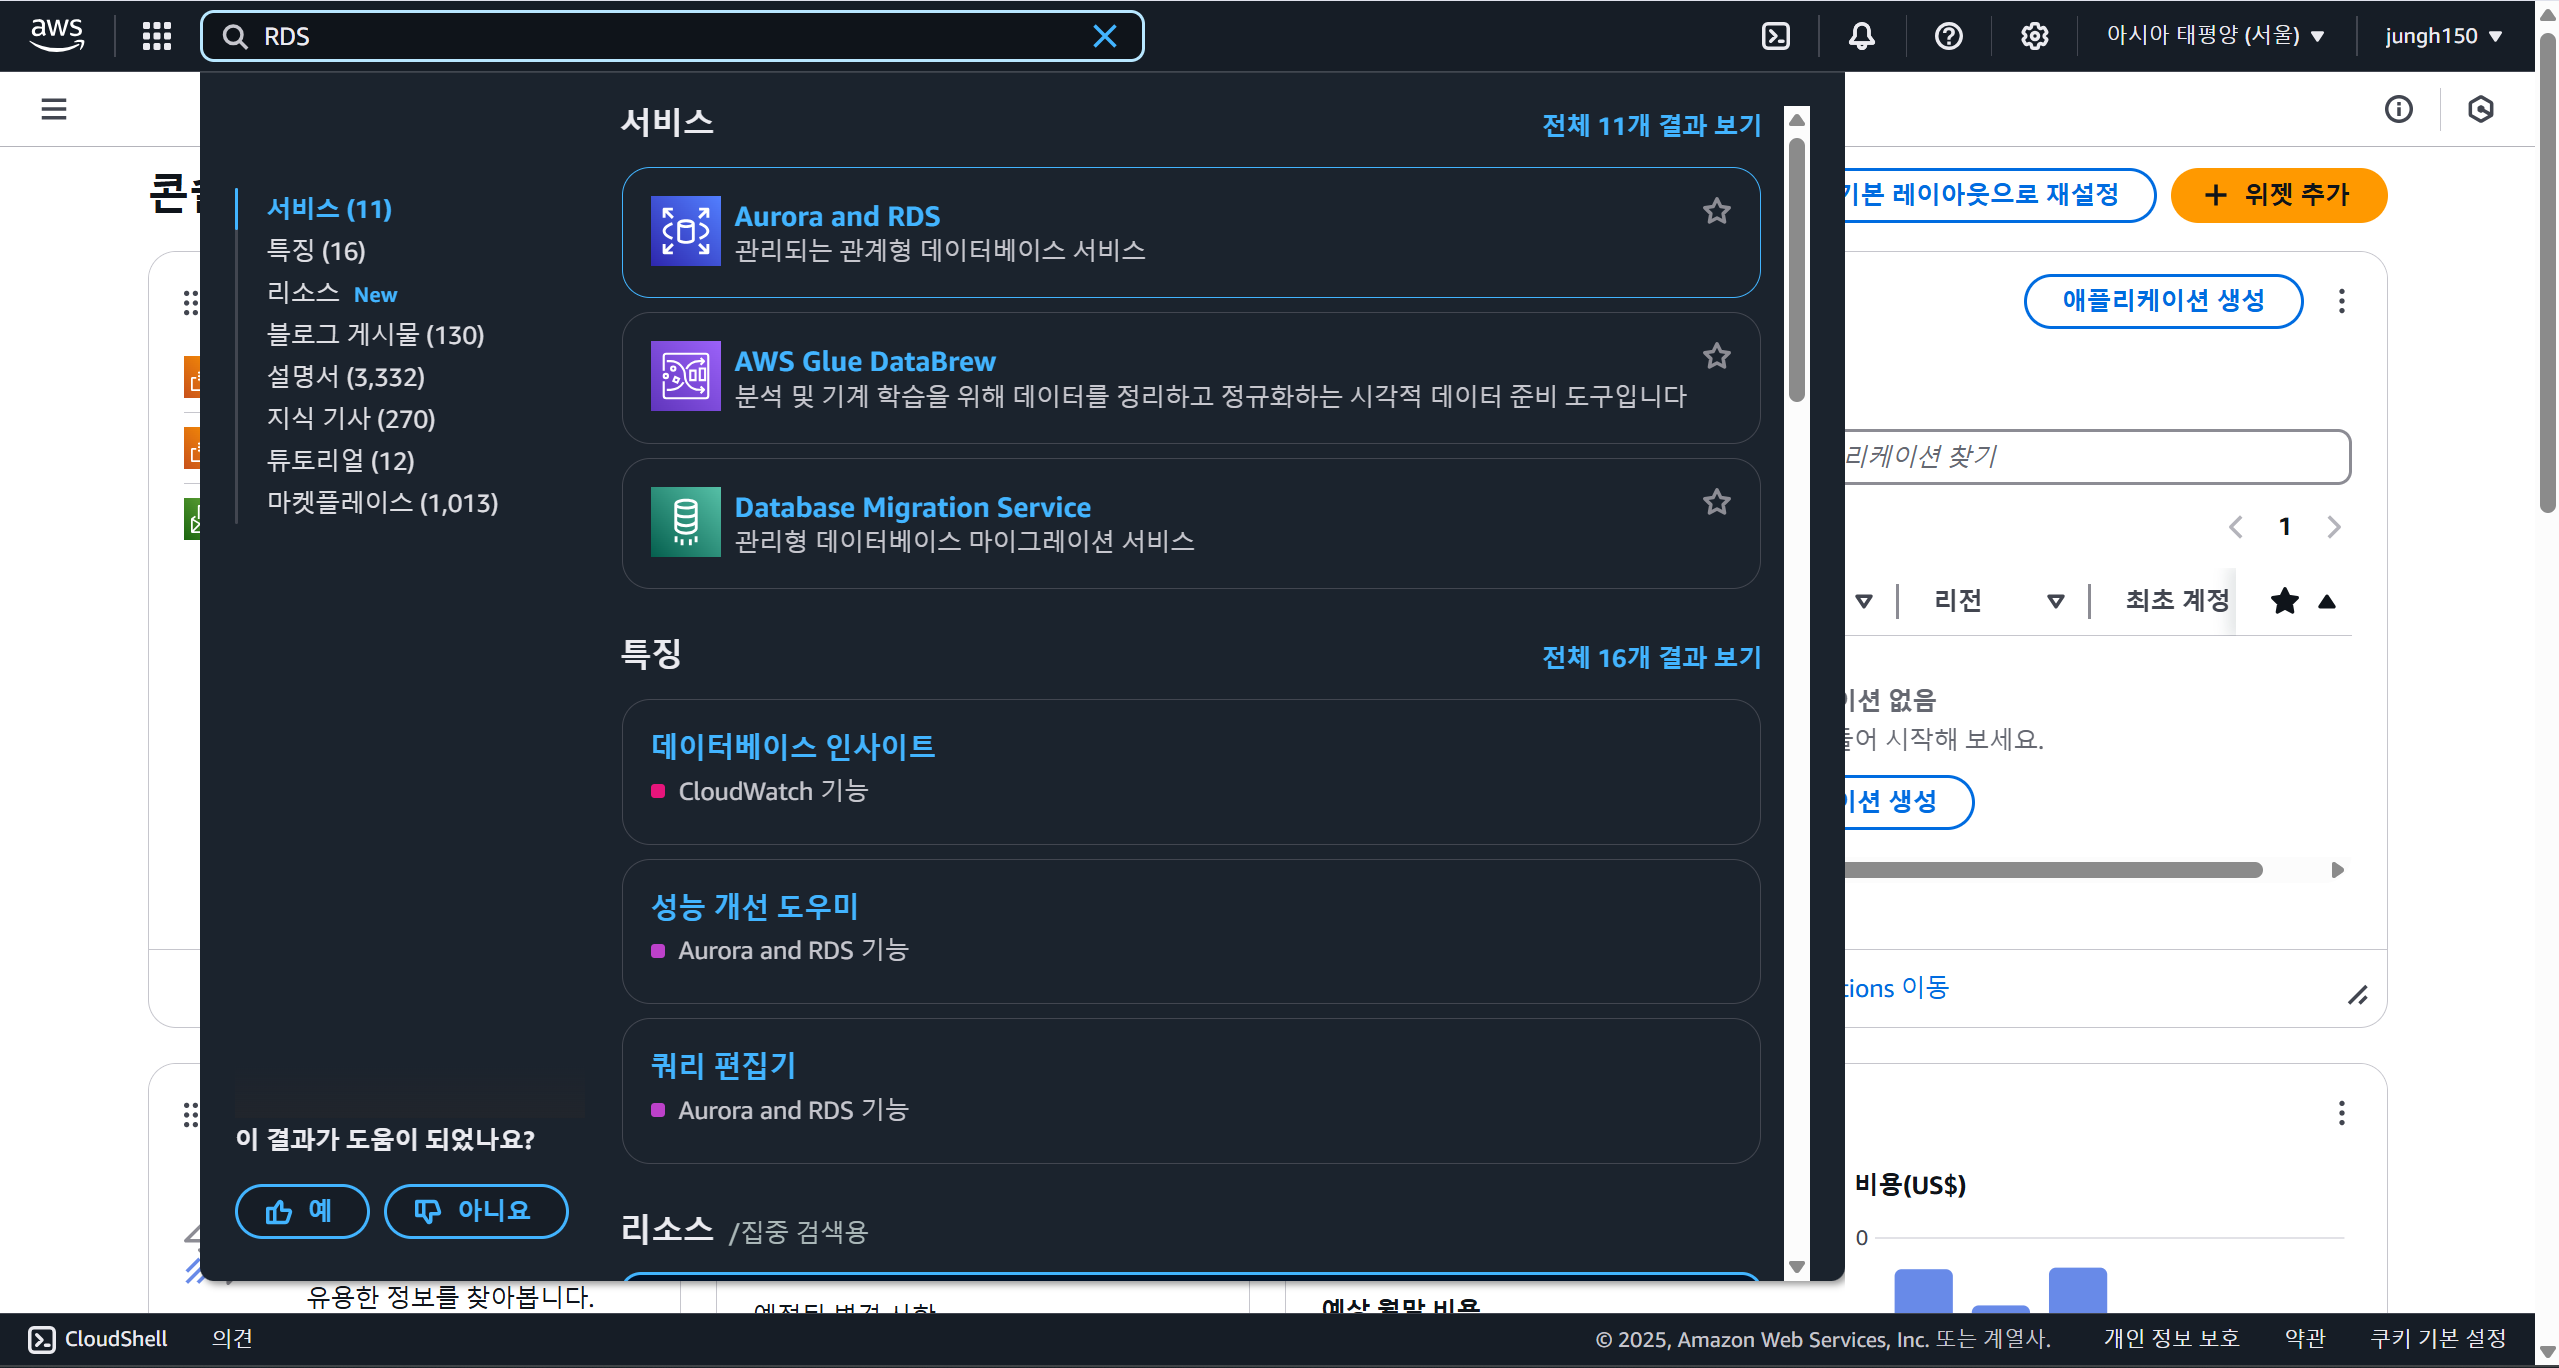Open the help question mark icon
The image size is (2559, 1368).
point(1949,36)
